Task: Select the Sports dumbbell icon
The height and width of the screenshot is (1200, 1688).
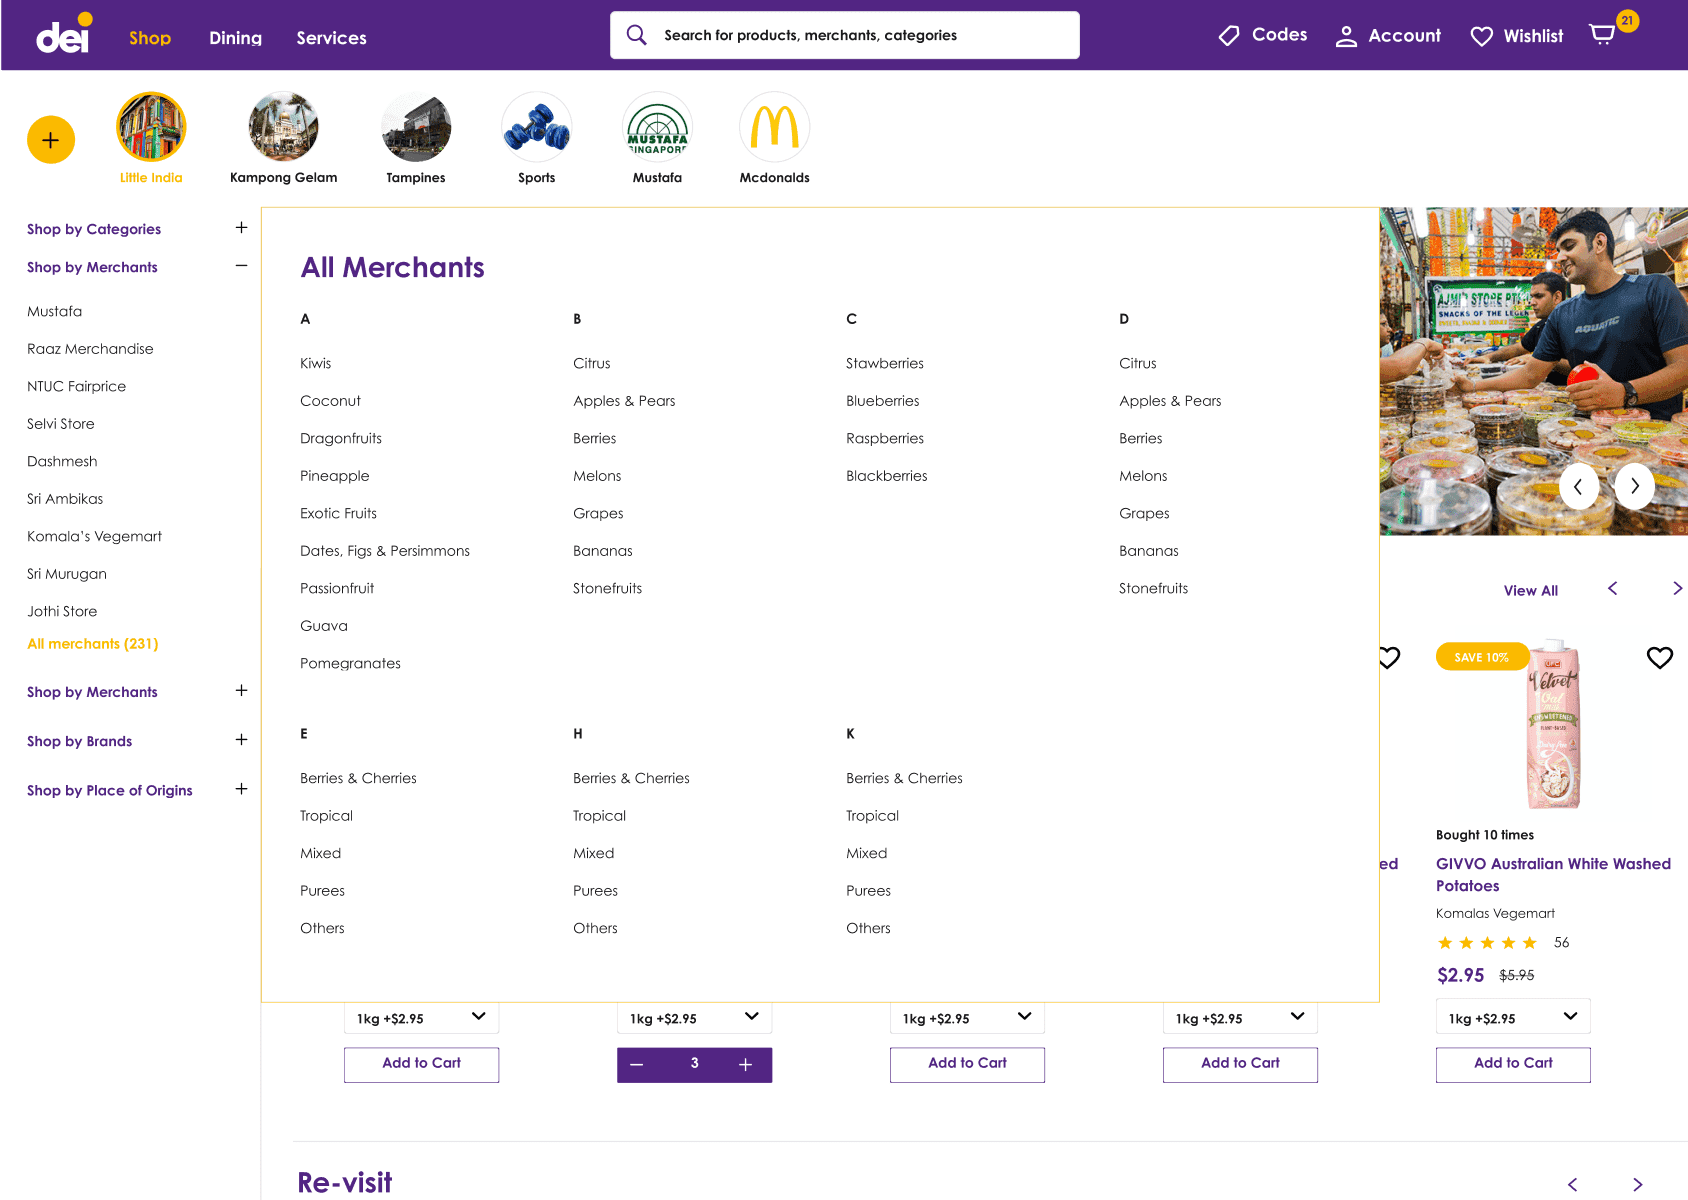Action: point(536,127)
